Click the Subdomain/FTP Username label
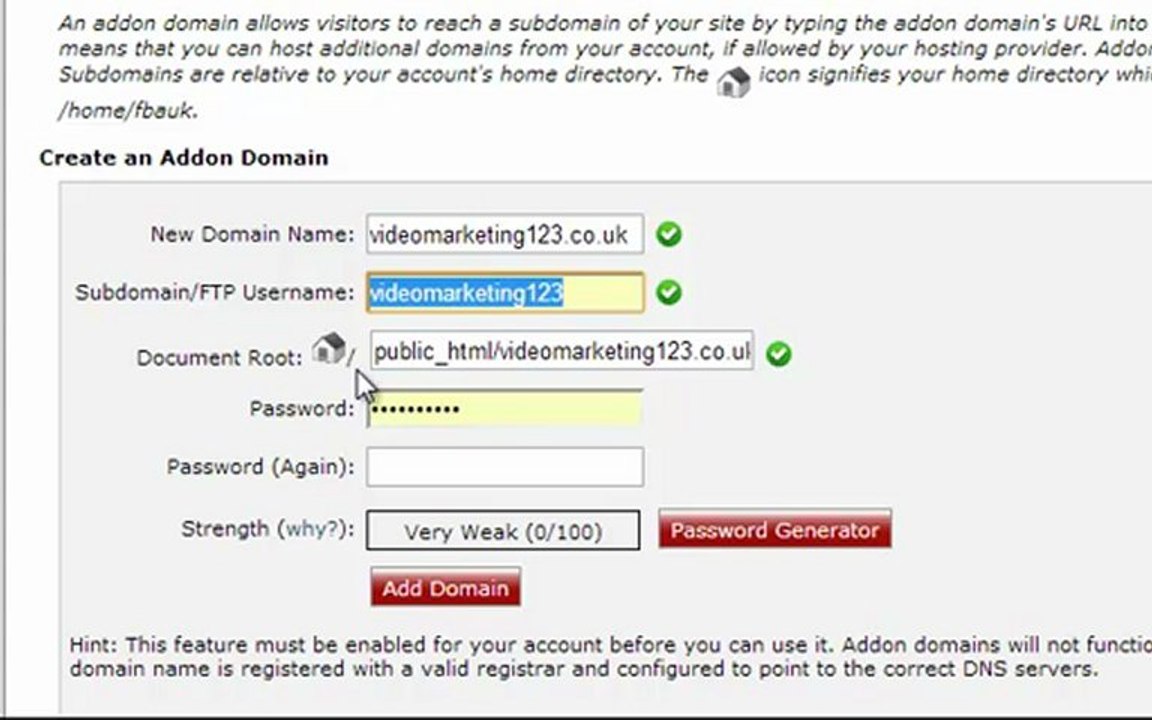 click(x=215, y=292)
